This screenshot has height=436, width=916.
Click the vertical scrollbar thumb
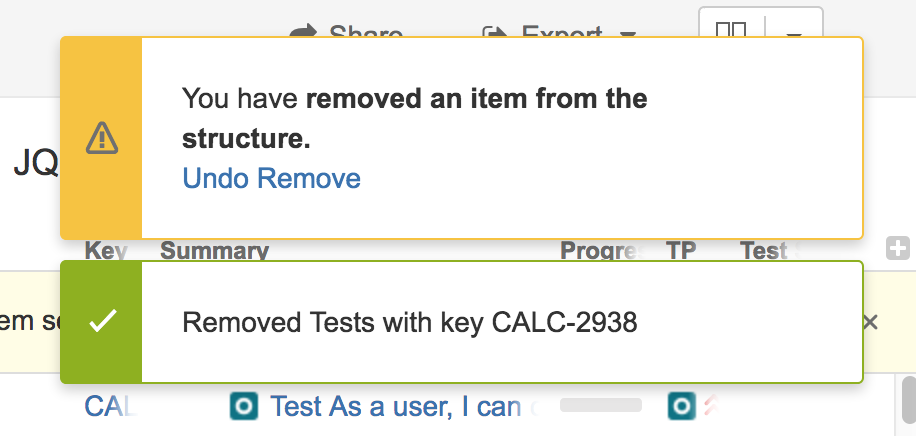[x=908, y=399]
